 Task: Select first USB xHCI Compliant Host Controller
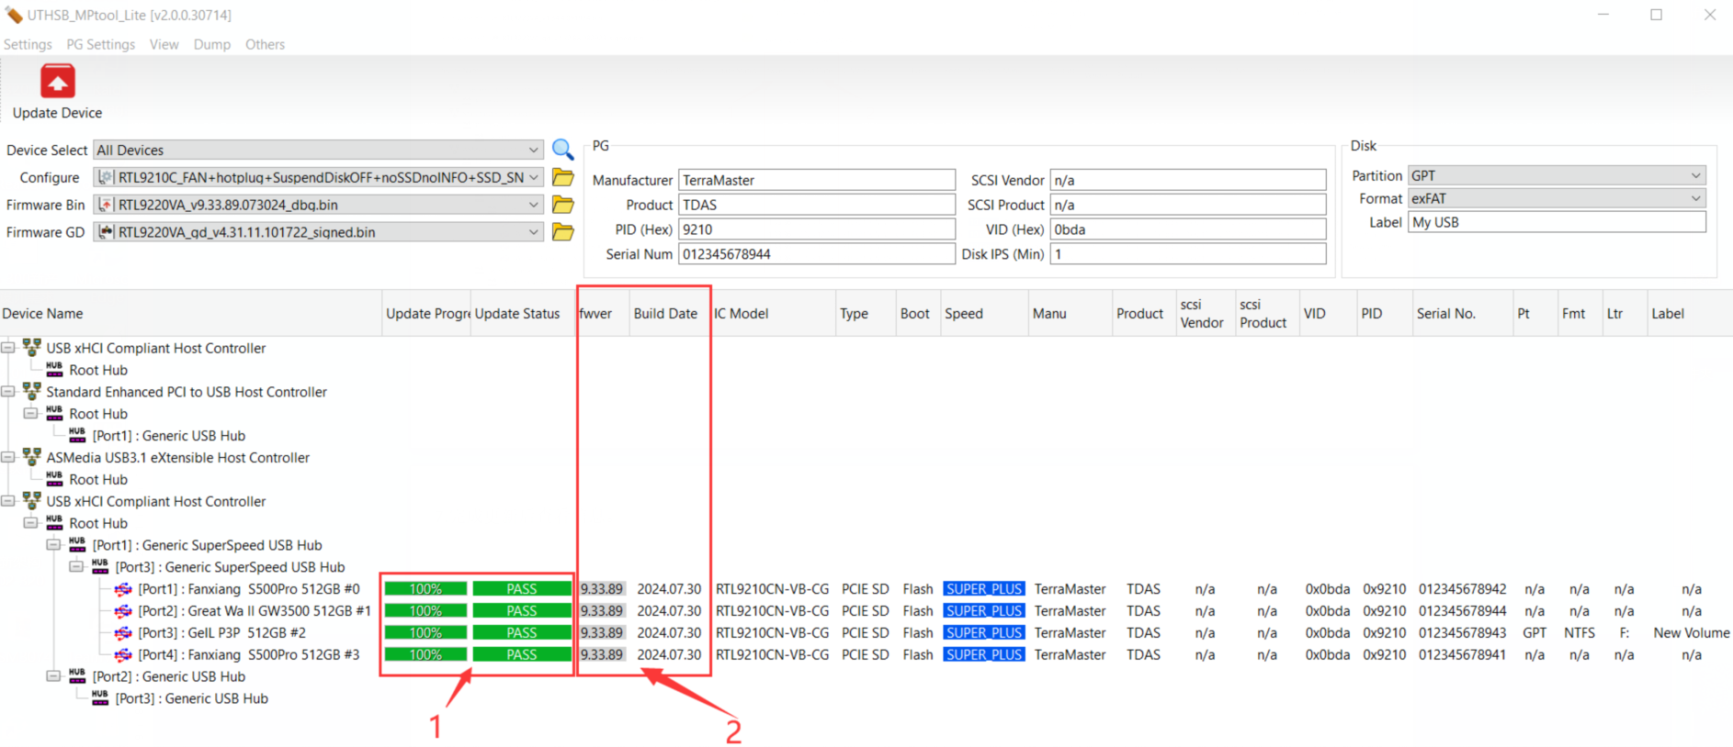[x=155, y=348]
